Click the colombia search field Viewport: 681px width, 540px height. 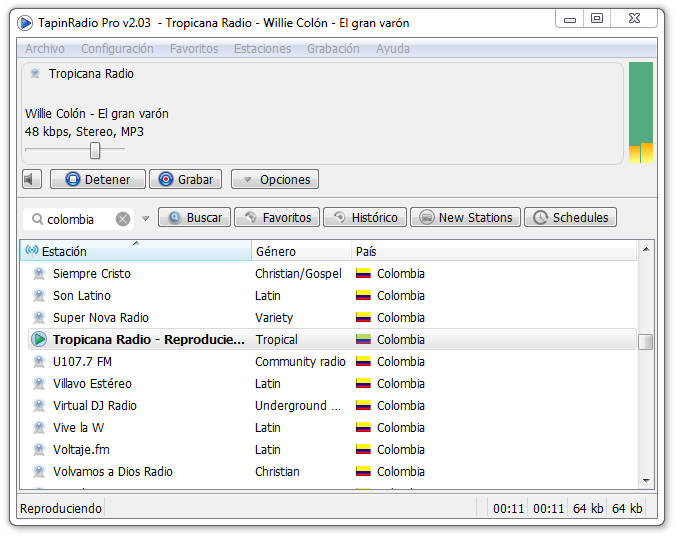click(78, 219)
